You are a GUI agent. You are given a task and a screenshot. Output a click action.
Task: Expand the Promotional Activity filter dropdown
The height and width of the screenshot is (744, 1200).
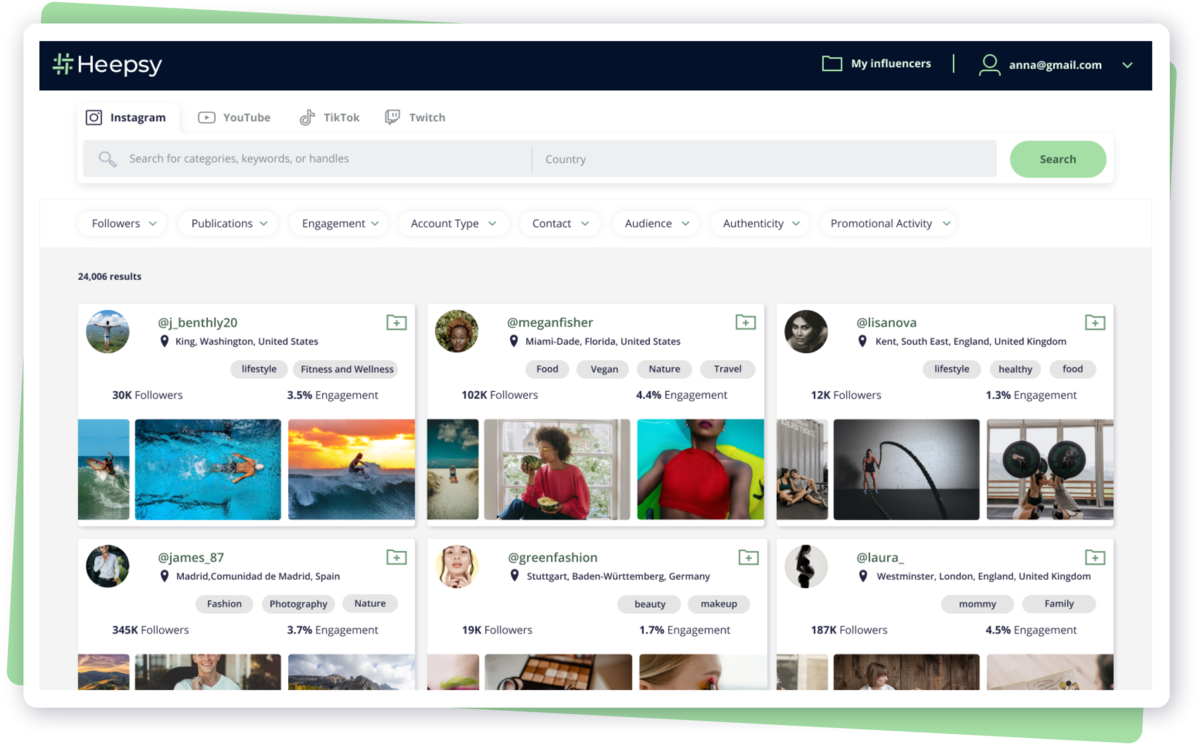click(890, 223)
